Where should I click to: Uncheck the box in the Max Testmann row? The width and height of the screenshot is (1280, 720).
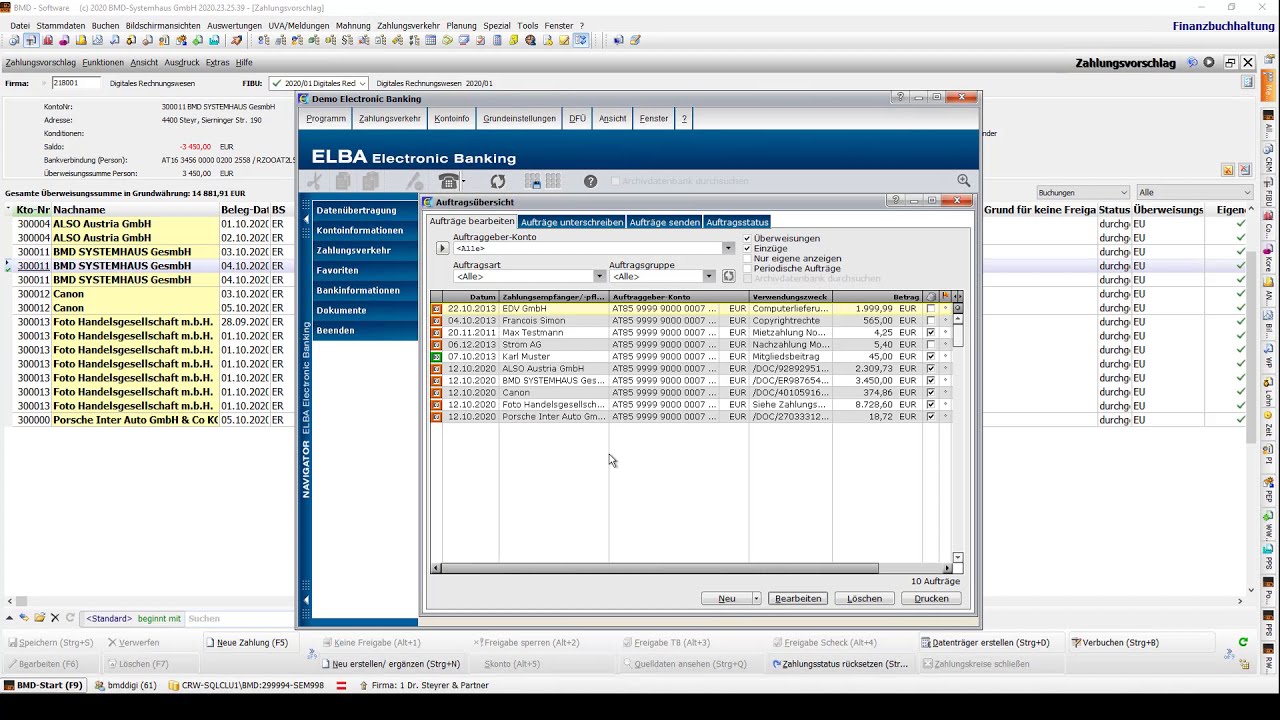coord(931,333)
